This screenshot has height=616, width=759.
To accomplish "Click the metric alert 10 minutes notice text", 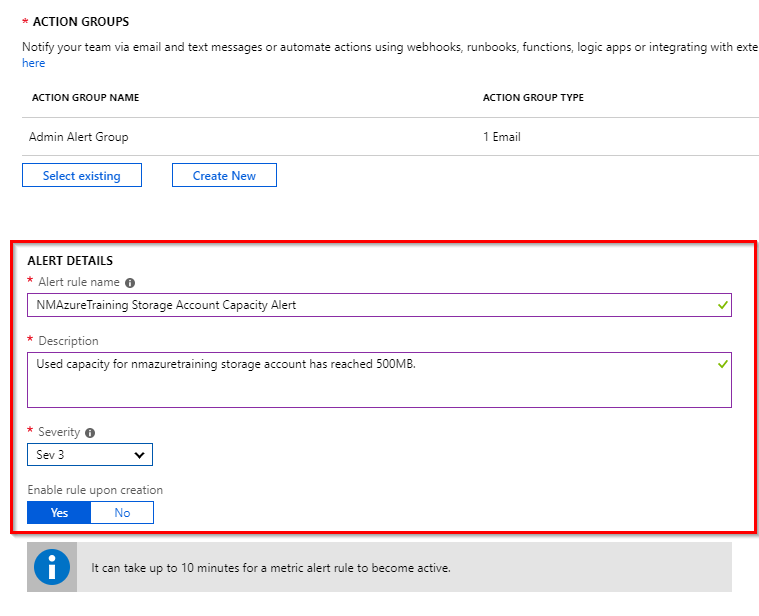I will 270,568.
